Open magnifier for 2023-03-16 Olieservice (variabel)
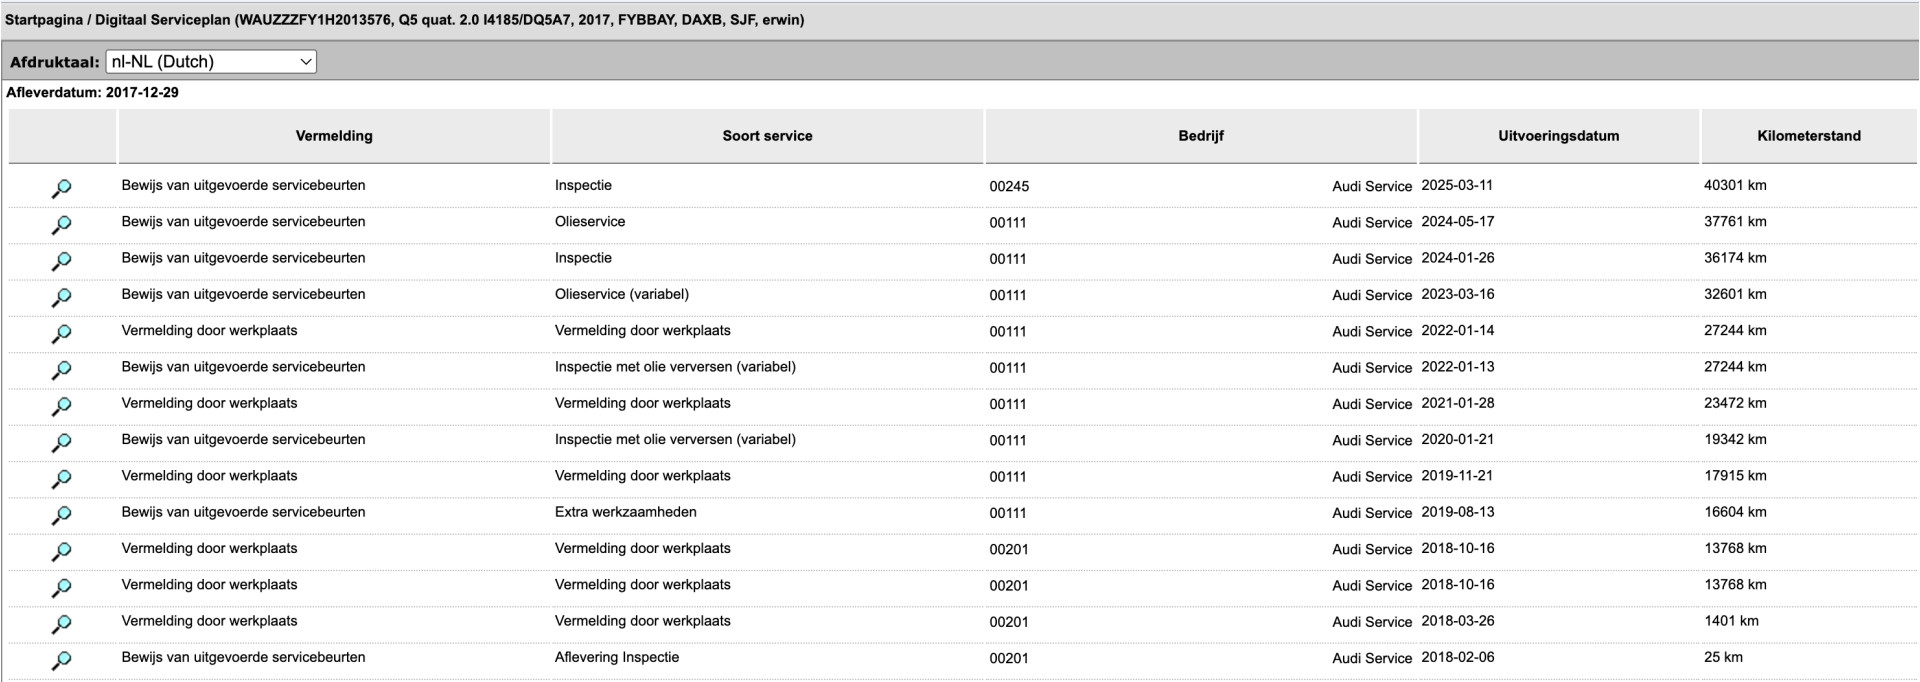The height and width of the screenshot is (682, 1920). coord(61,297)
